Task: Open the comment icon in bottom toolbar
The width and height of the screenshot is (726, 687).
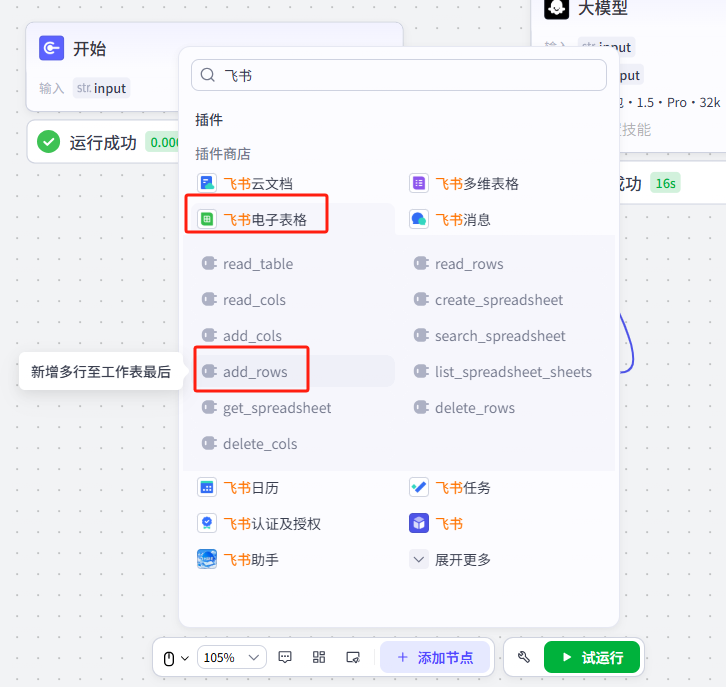Action: (285, 657)
